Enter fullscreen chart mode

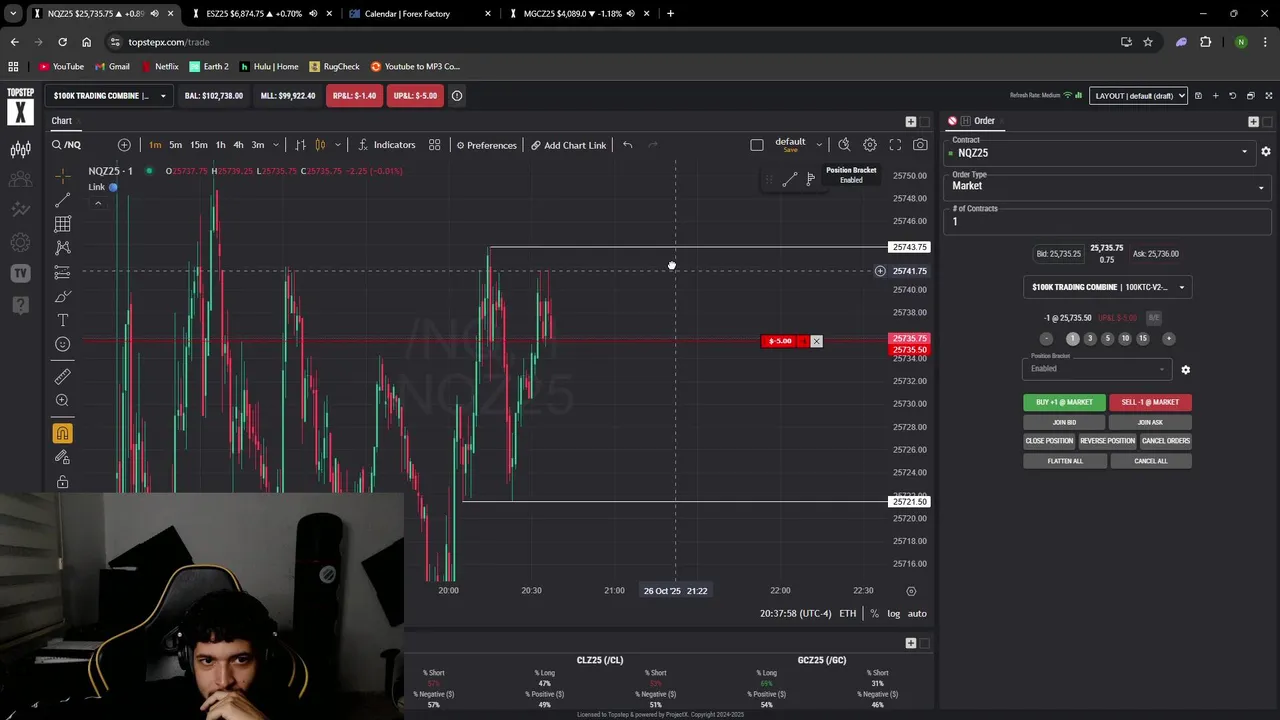(x=895, y=145)
